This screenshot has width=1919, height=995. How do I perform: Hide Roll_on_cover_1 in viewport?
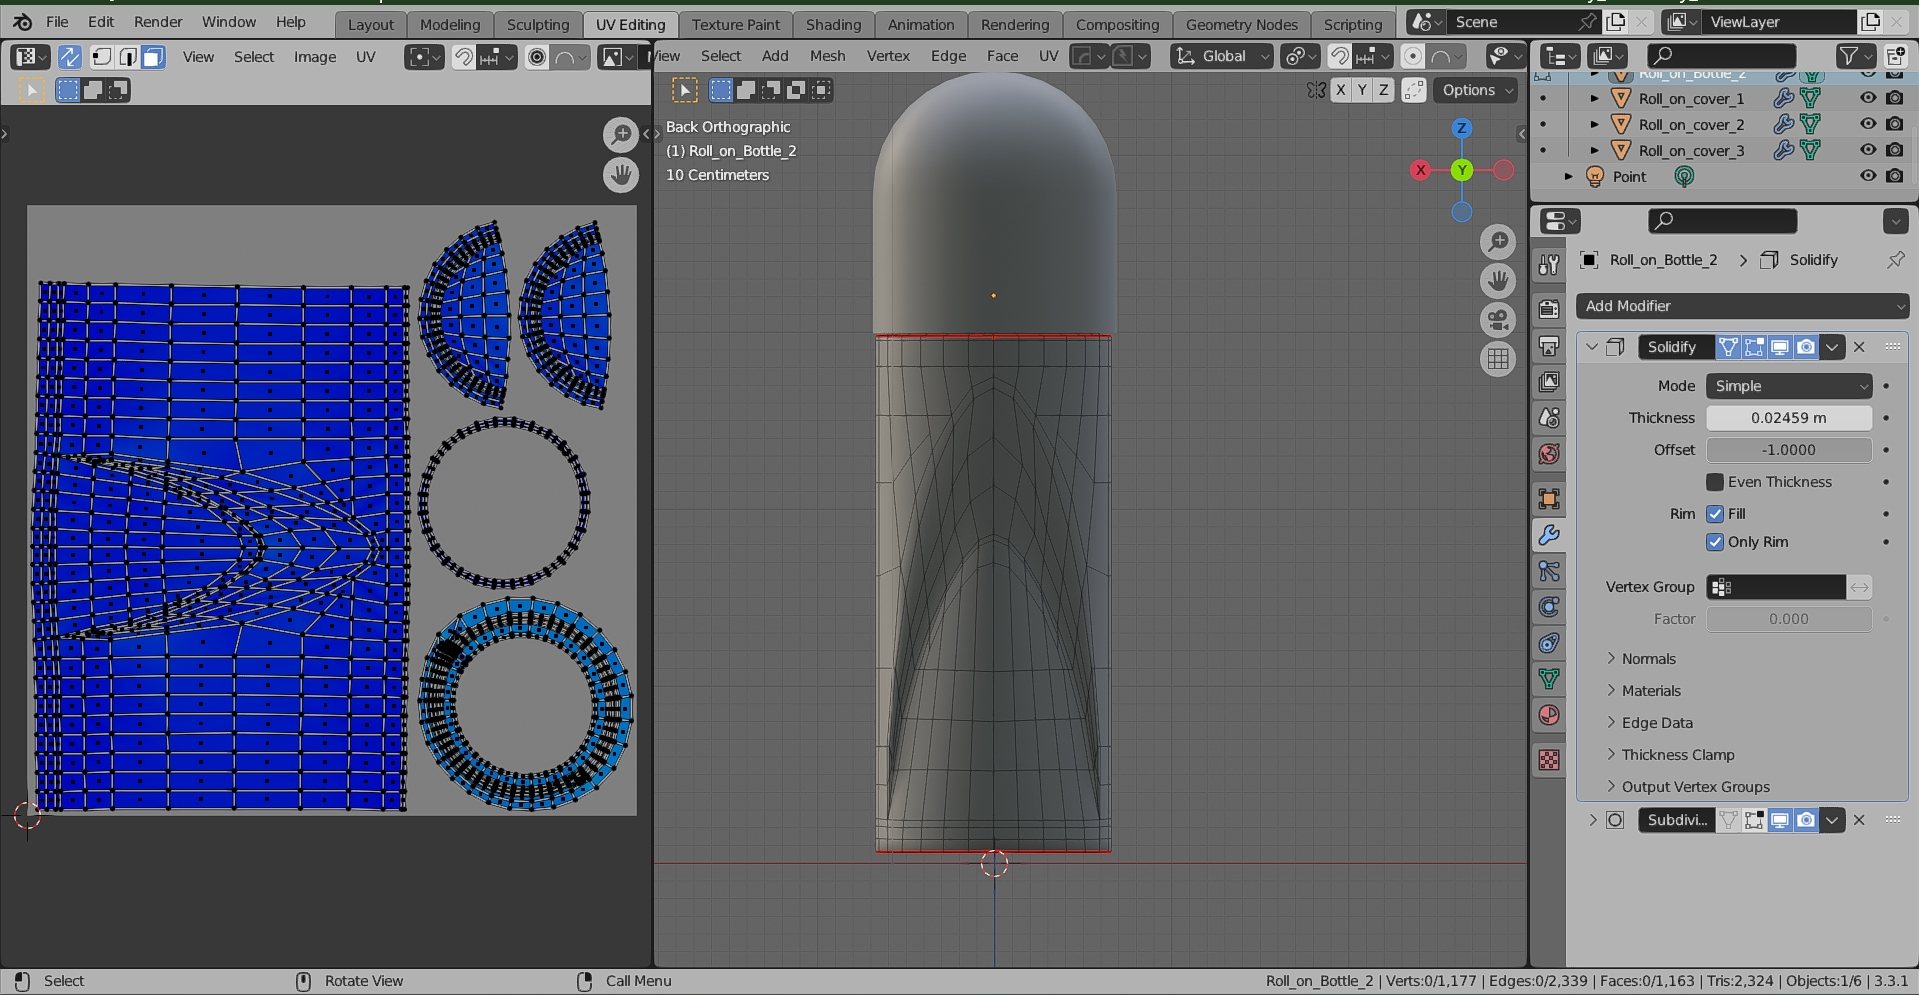pos(1868,98)
